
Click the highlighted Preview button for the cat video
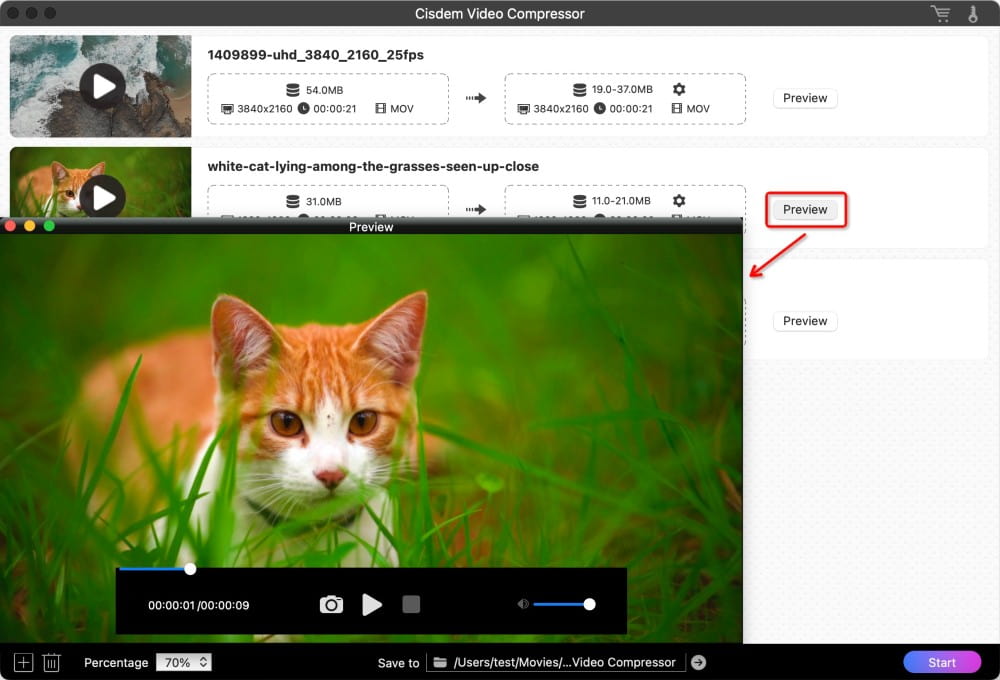coord(805,209)
